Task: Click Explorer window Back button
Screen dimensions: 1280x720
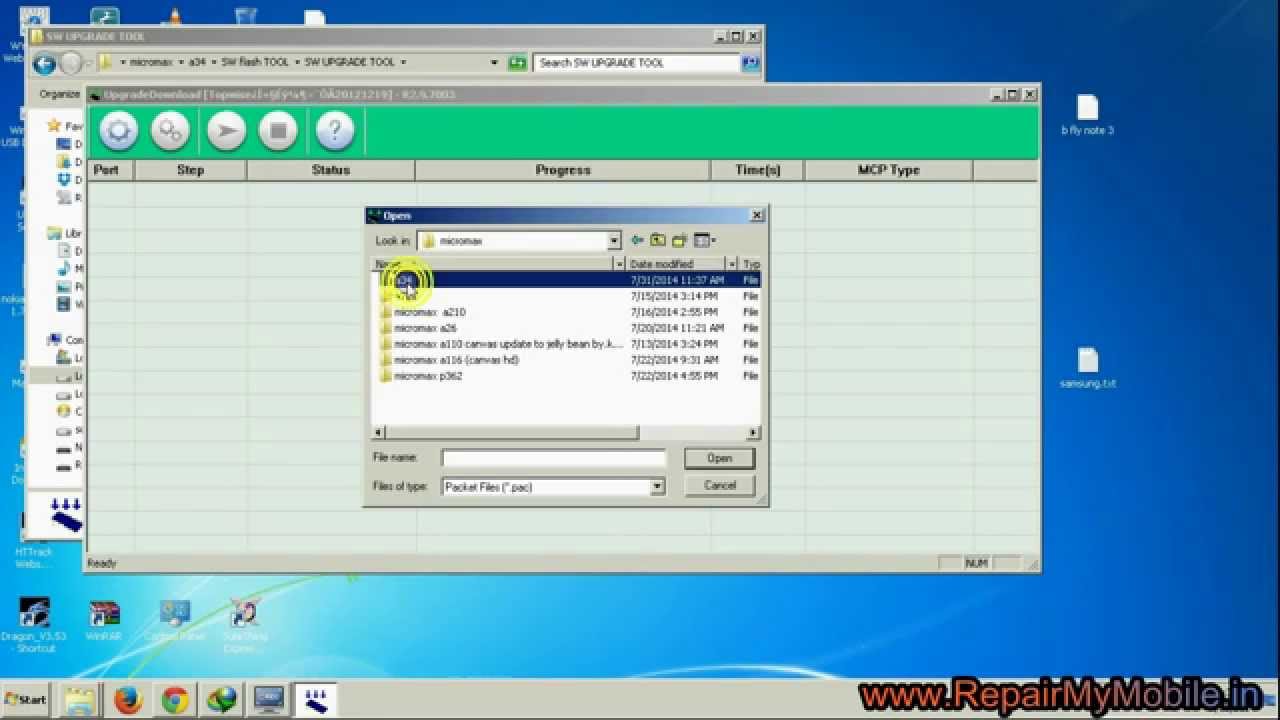Action: (44, 64)
